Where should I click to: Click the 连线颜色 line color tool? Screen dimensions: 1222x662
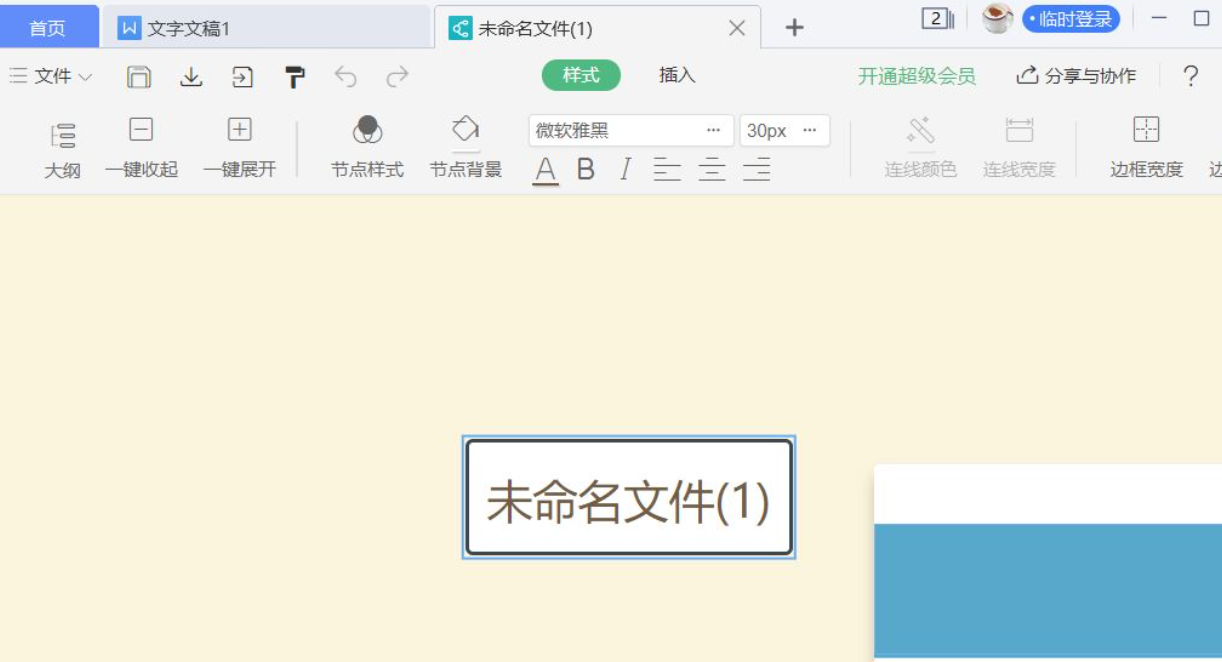click(921, 149)
